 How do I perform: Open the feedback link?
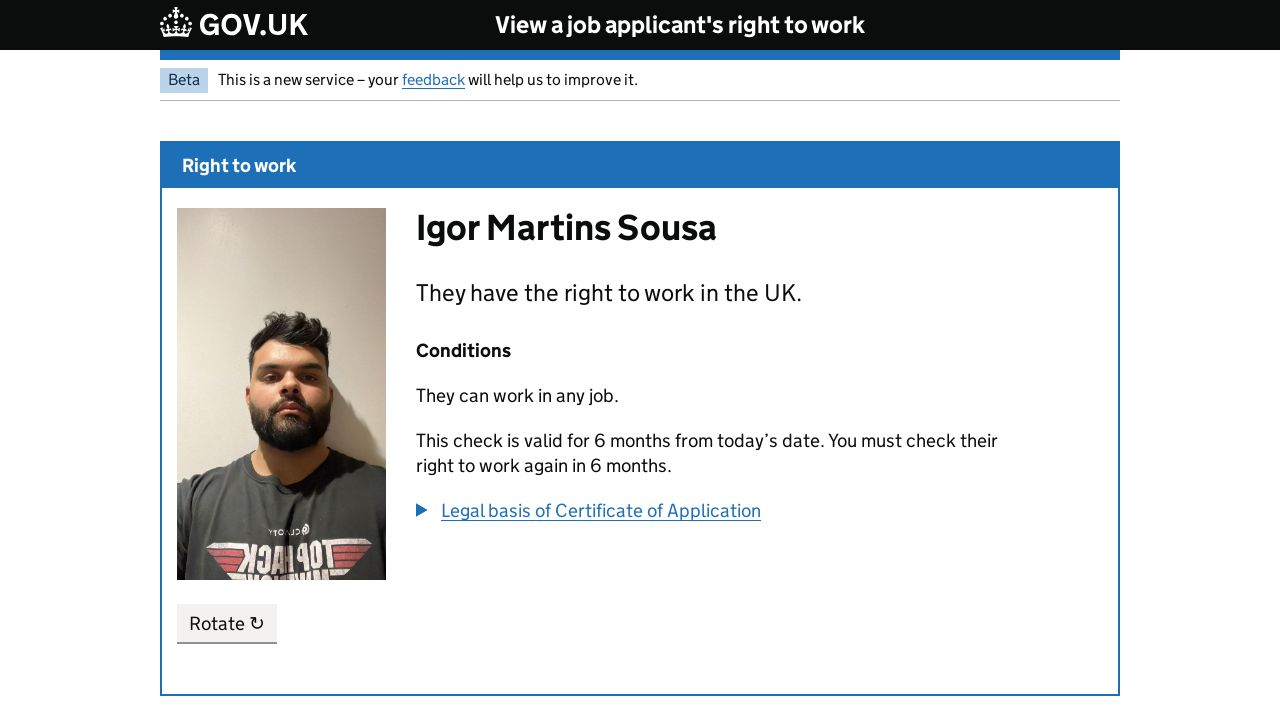433,80
